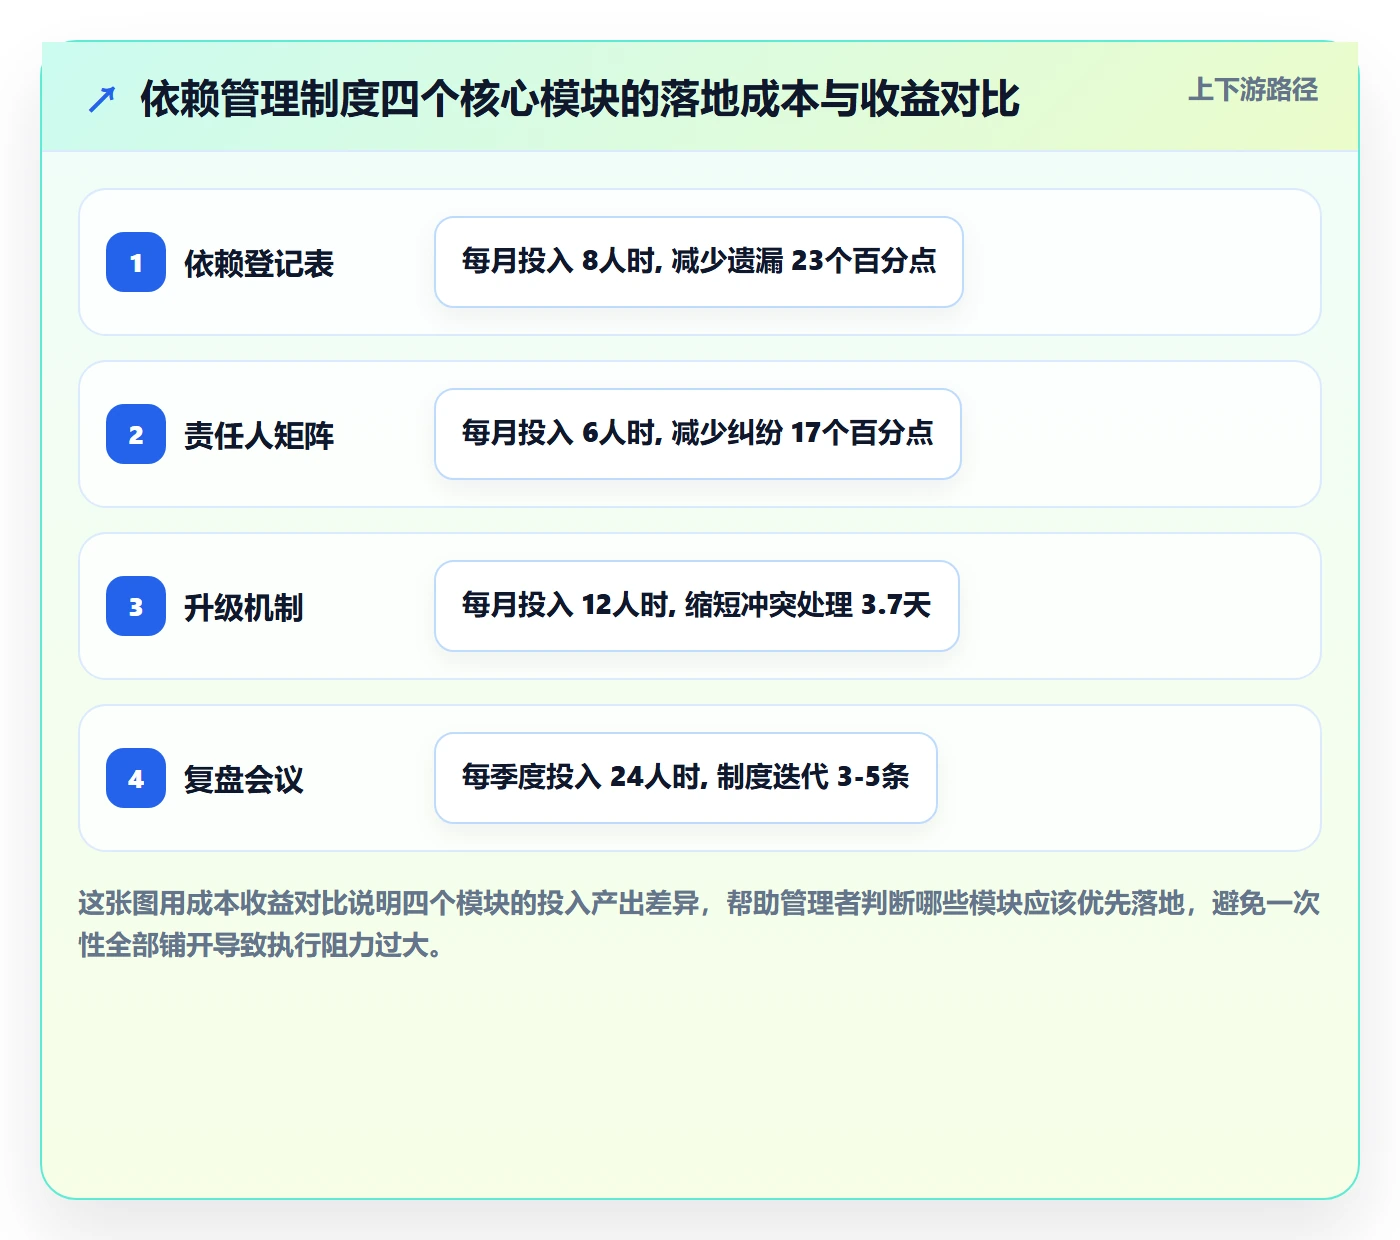Click the 依赖登记表 module name
The width and height of the screenshot is (1400, 1240).
pyautogui.click(x=259, y=264)
